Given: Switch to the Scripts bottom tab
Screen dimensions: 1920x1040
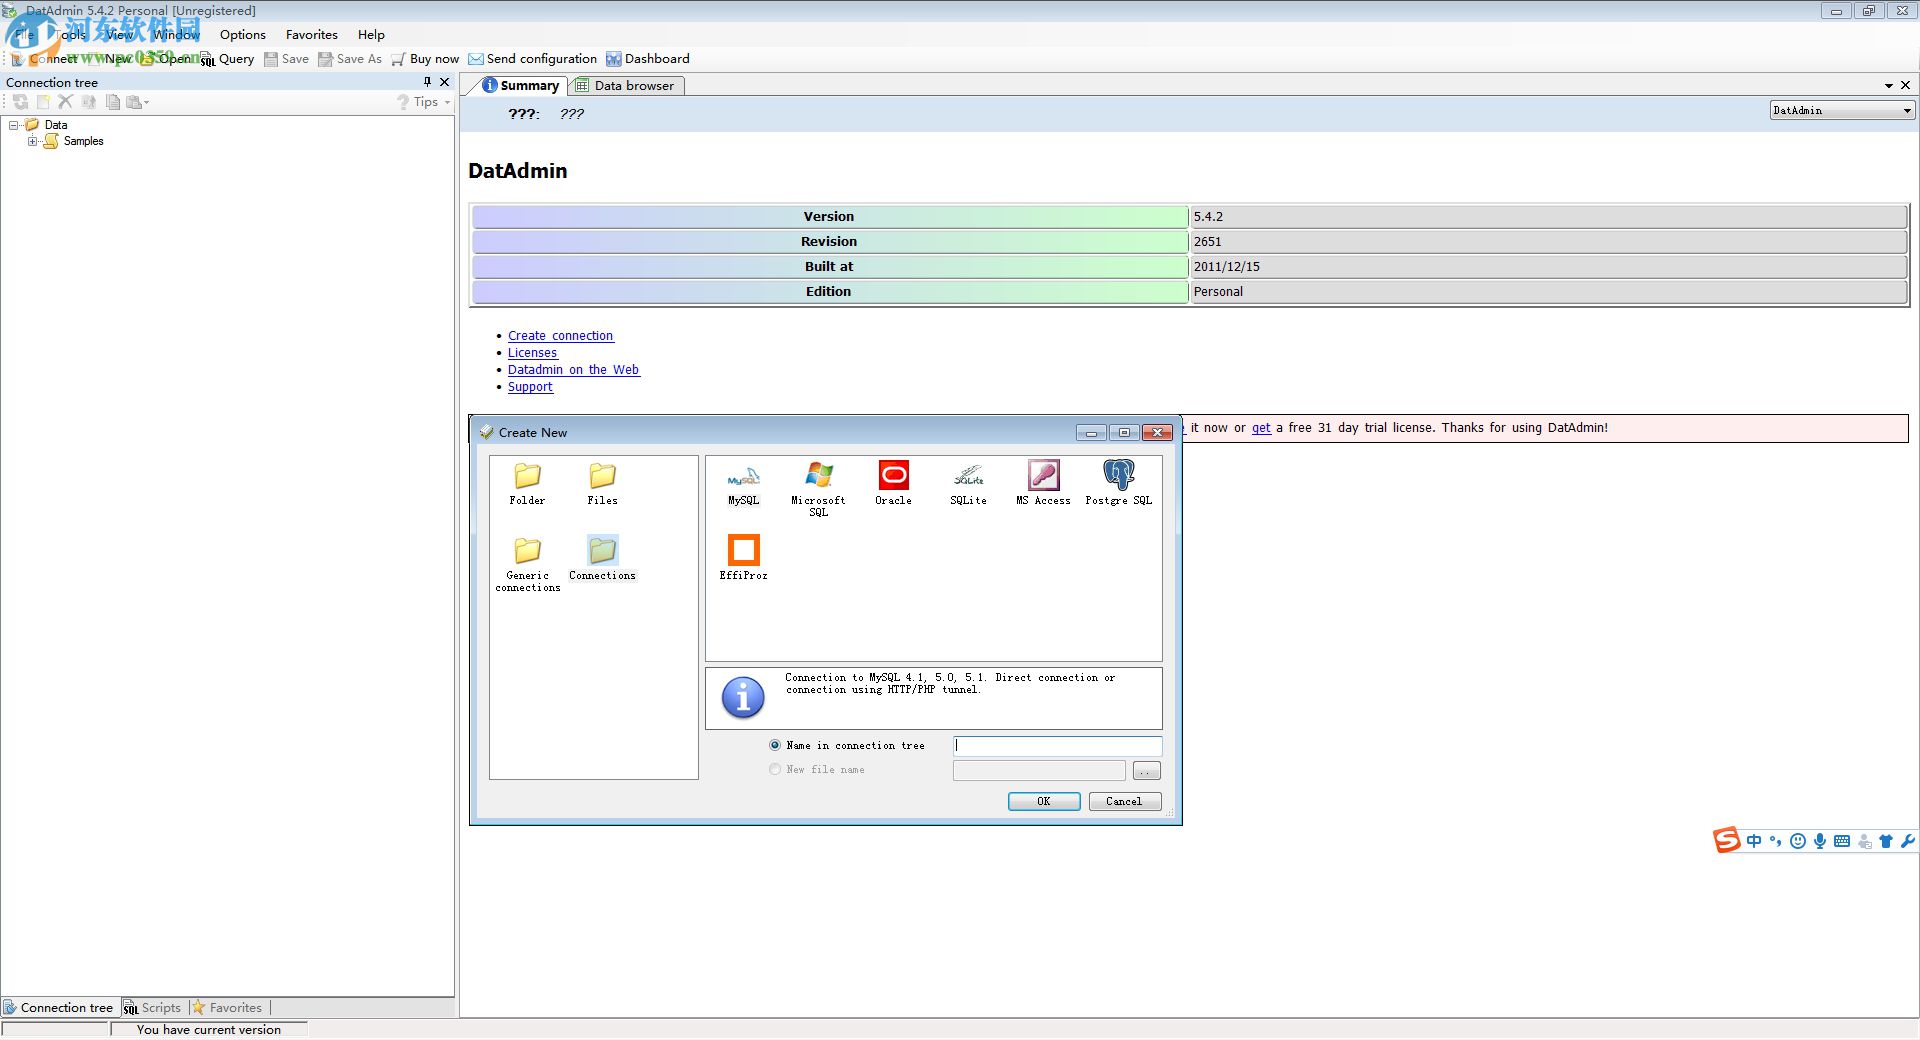Looking at the screenshot, I should click(x=152, y=1008).
